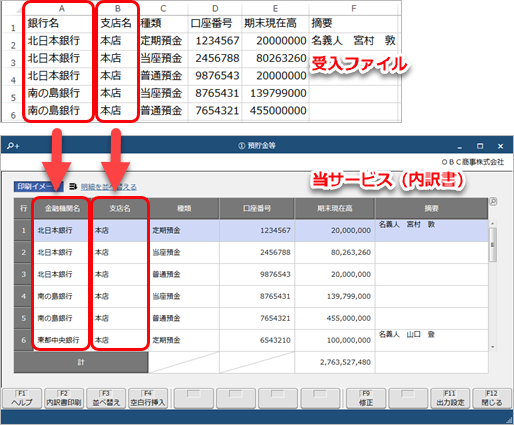Click the spreadsheet cell 名義人 宮村 敦

coord(354,41)
